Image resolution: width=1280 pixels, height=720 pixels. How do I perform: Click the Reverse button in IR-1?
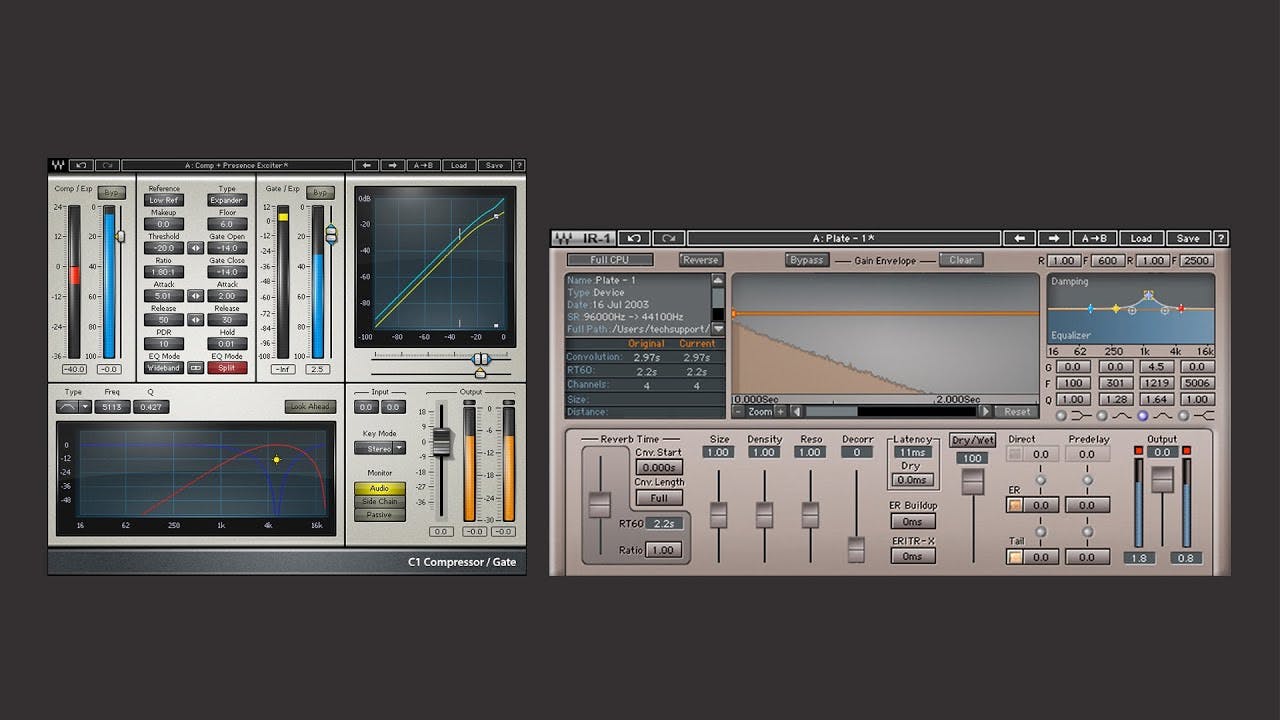(x=700, y=259)
